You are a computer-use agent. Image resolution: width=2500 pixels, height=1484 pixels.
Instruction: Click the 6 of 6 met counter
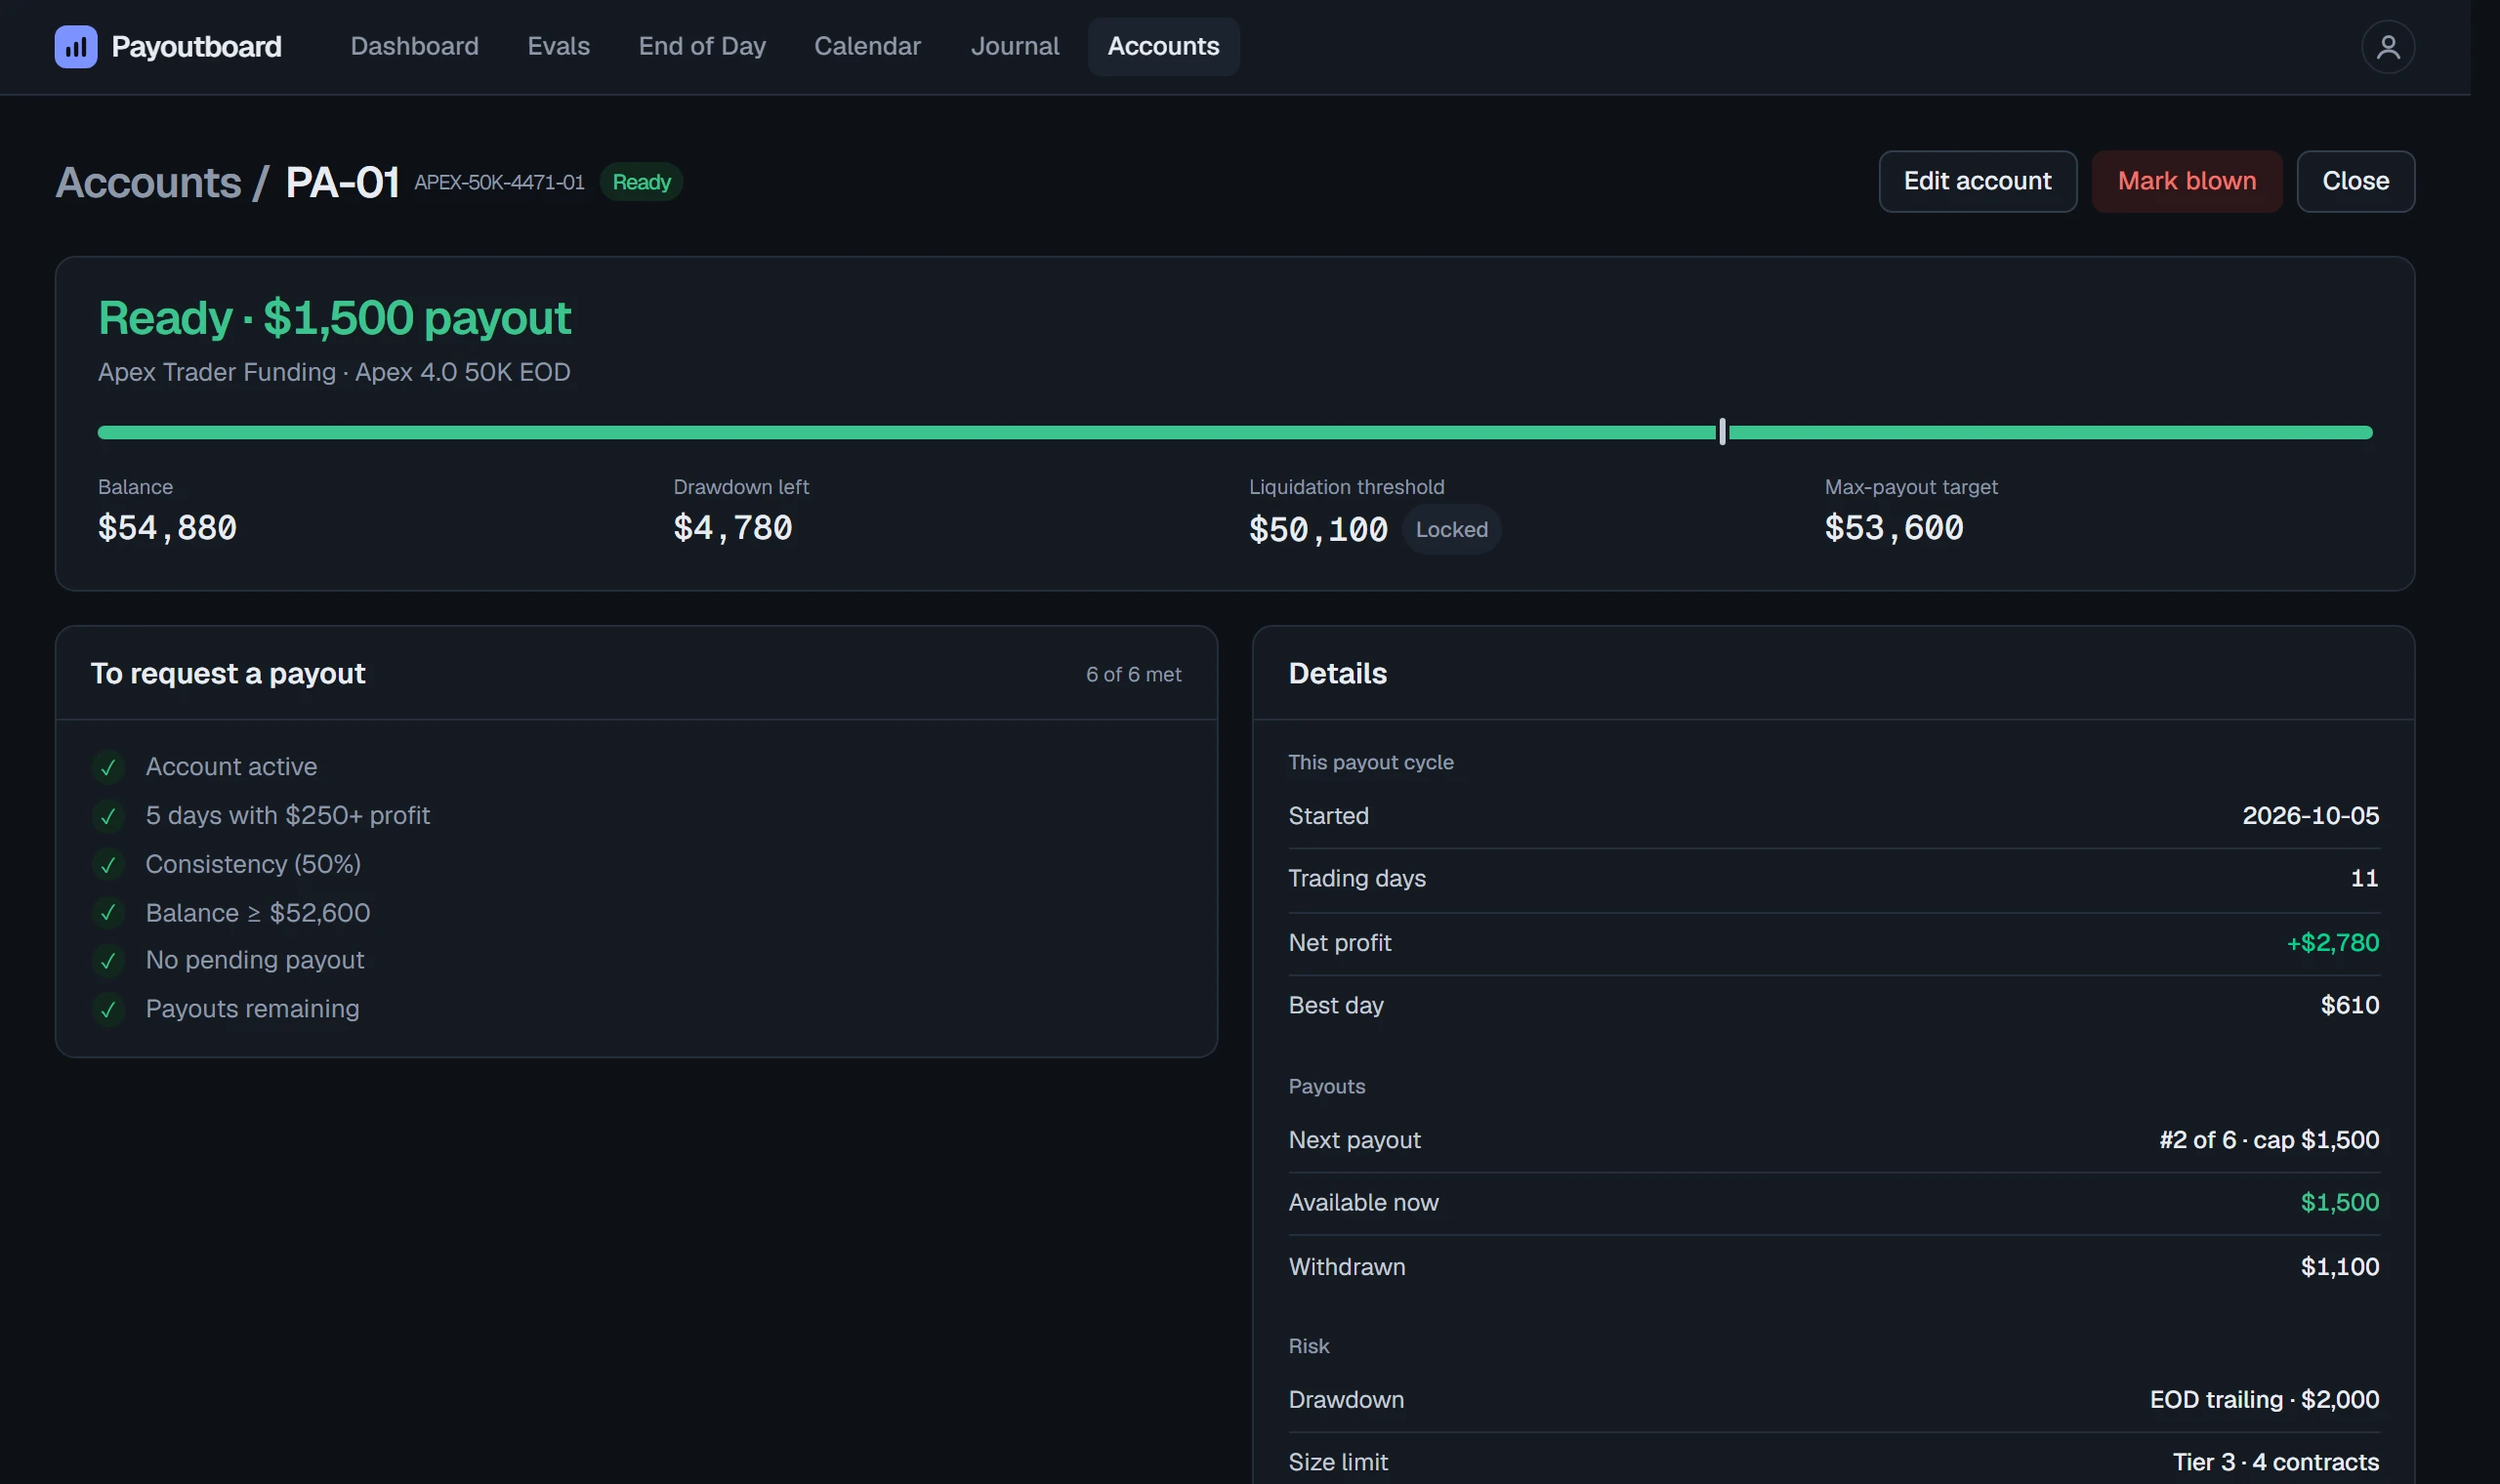click(x=1133, y=675)
